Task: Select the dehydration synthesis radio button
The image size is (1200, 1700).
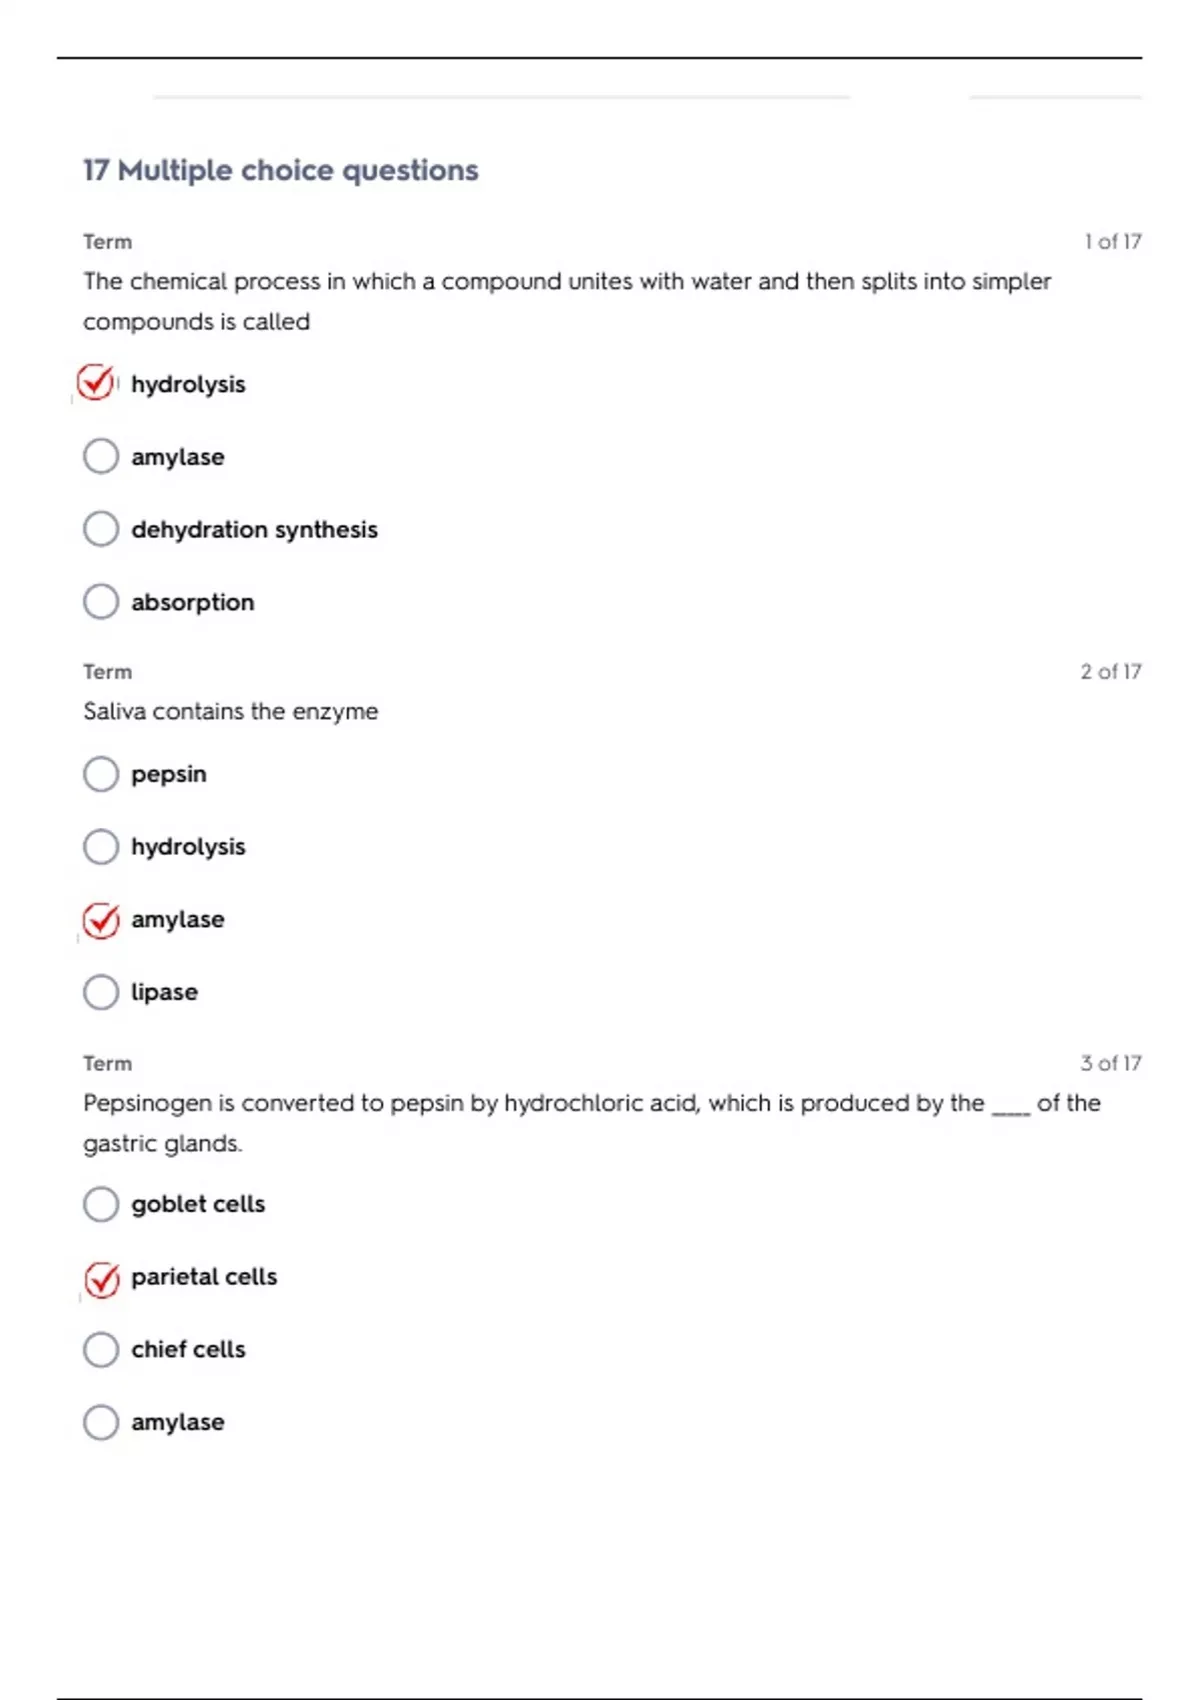Action: pos(101,529)
